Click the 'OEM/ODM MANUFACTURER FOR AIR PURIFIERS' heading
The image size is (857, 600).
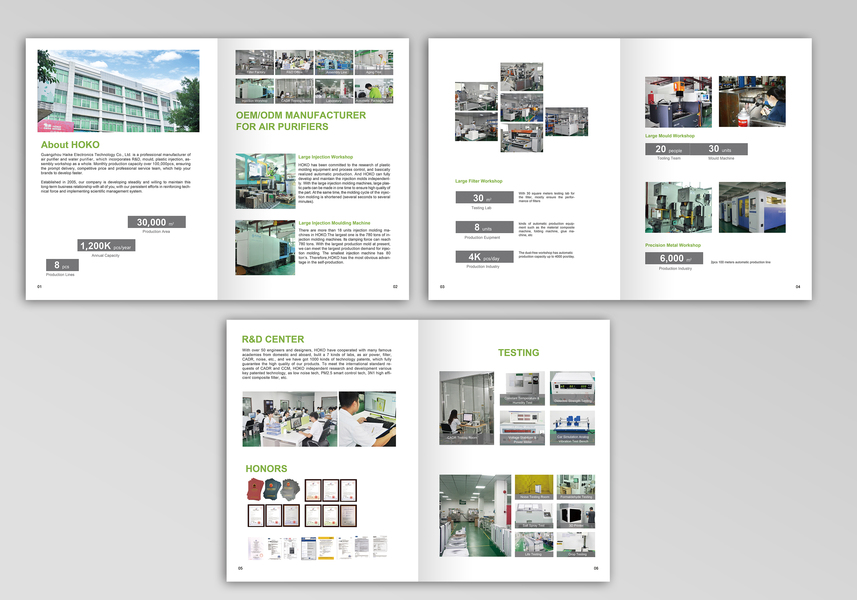click(301, 121)
